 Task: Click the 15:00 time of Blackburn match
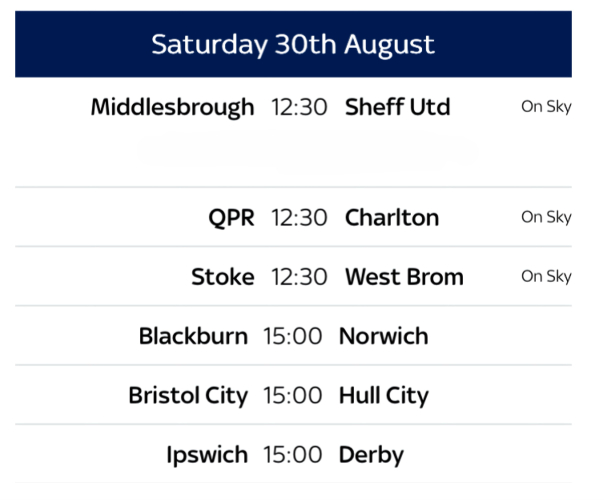[293, 336]
